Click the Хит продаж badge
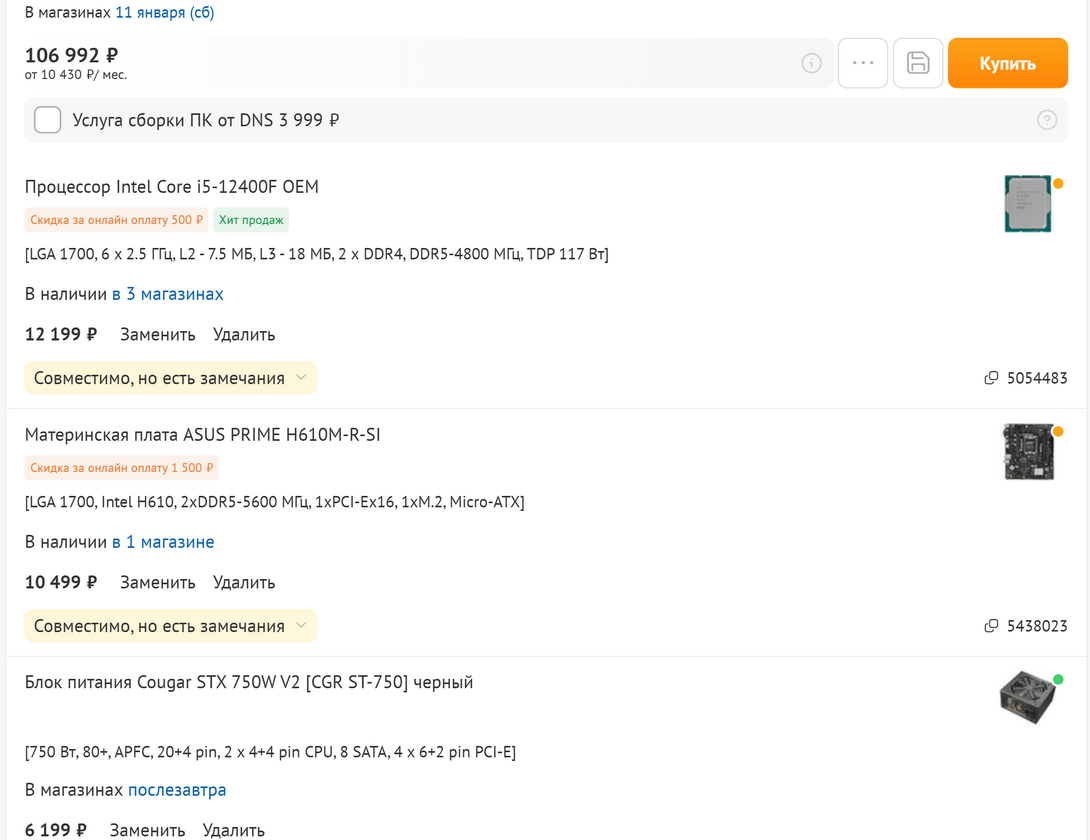Viewport: 1090px width, 840px height. click(251, 220)
